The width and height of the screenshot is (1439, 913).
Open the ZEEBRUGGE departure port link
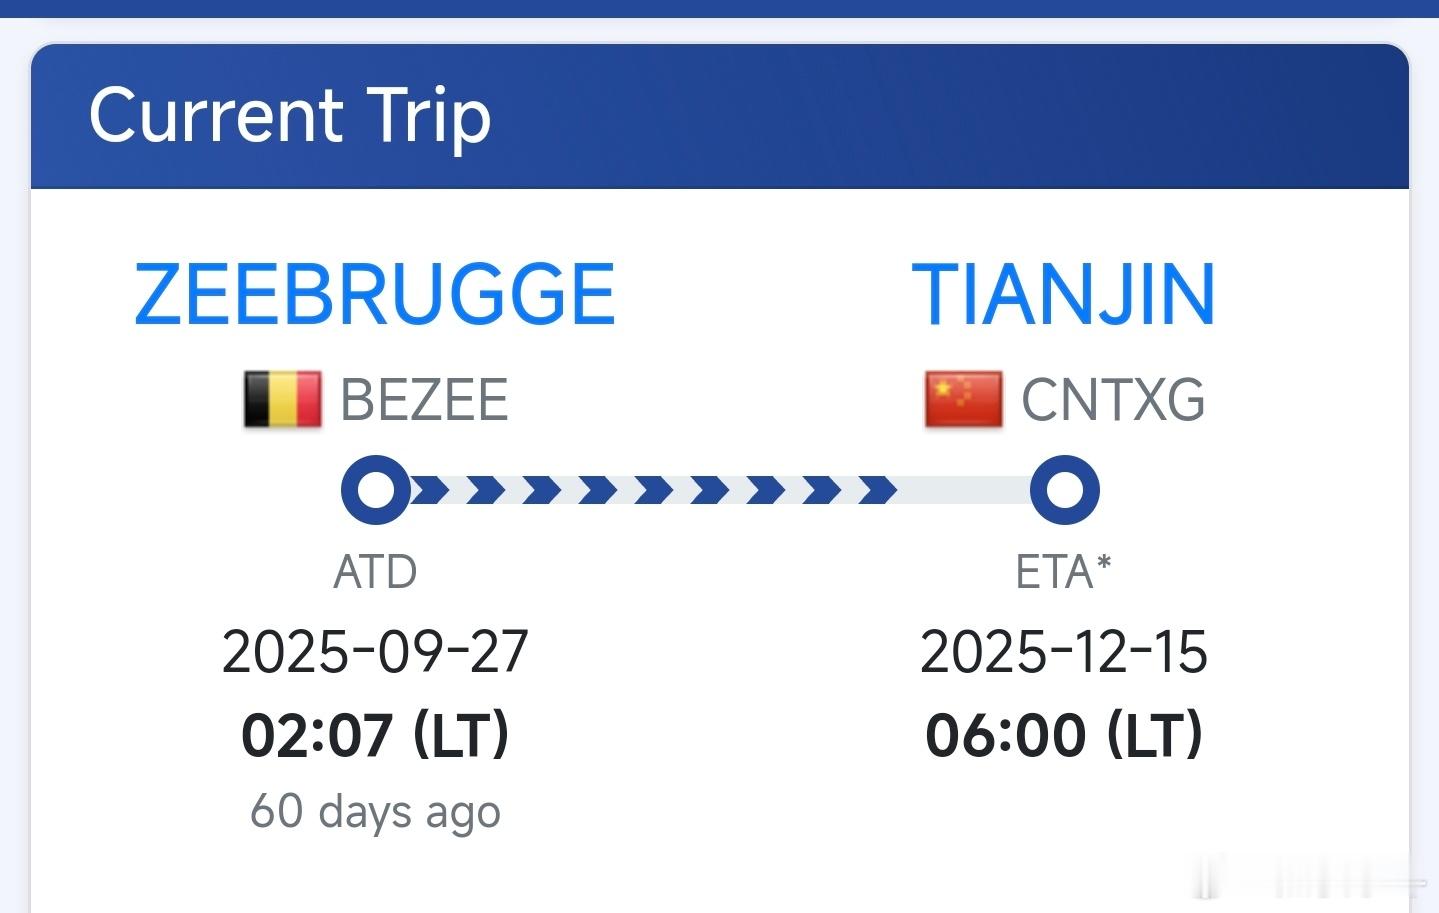(x=375, y=294)
